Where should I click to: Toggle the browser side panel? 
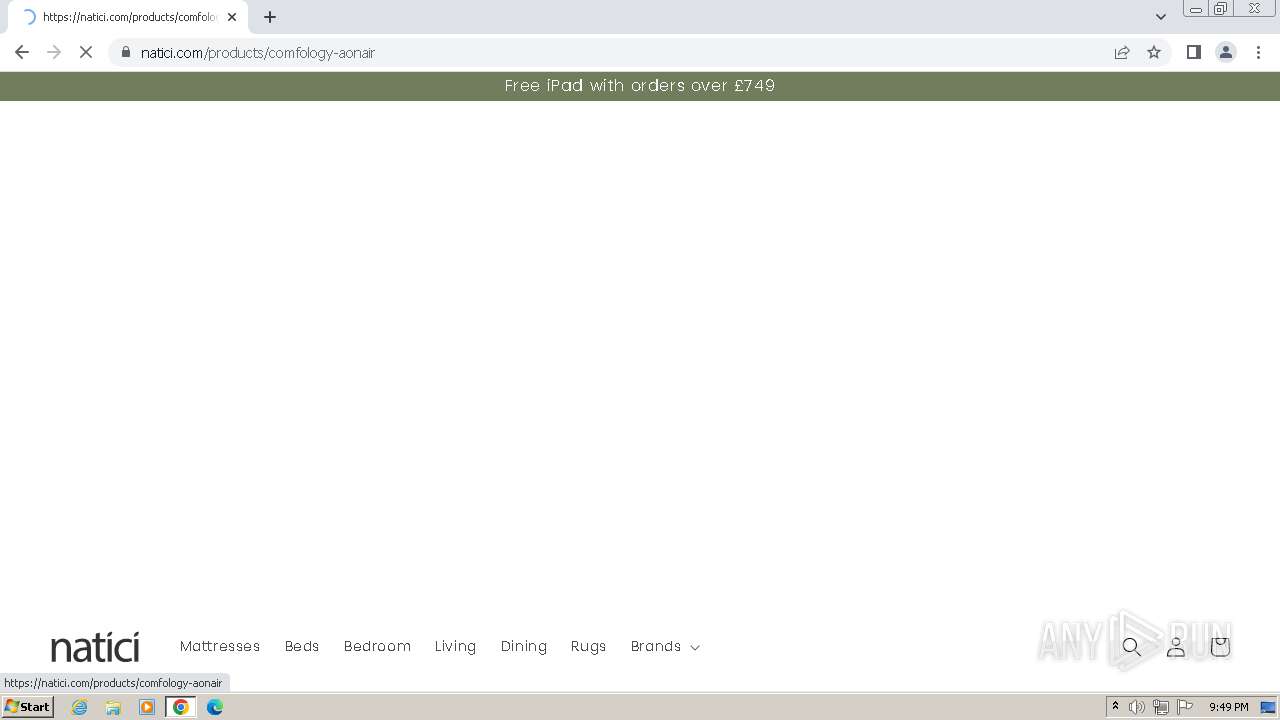click(x=1193, y=52)
